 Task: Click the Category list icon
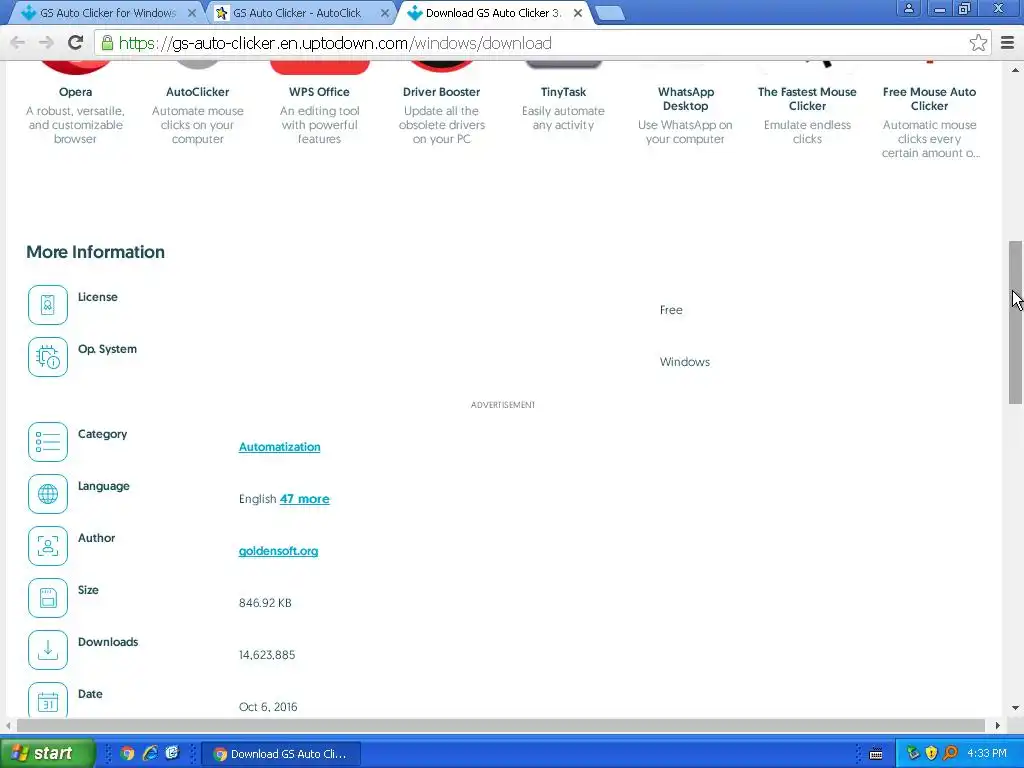[x=48, y=442]
